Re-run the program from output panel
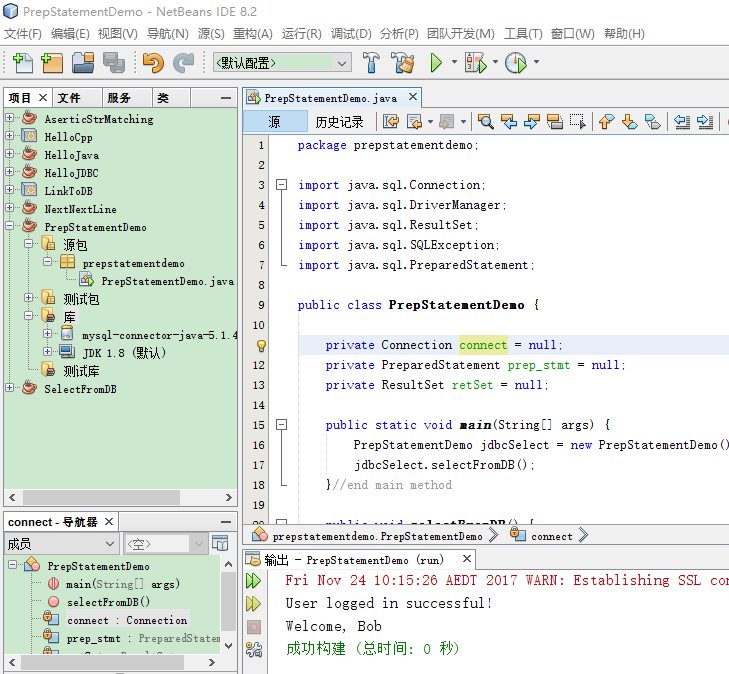 point(254,581)
